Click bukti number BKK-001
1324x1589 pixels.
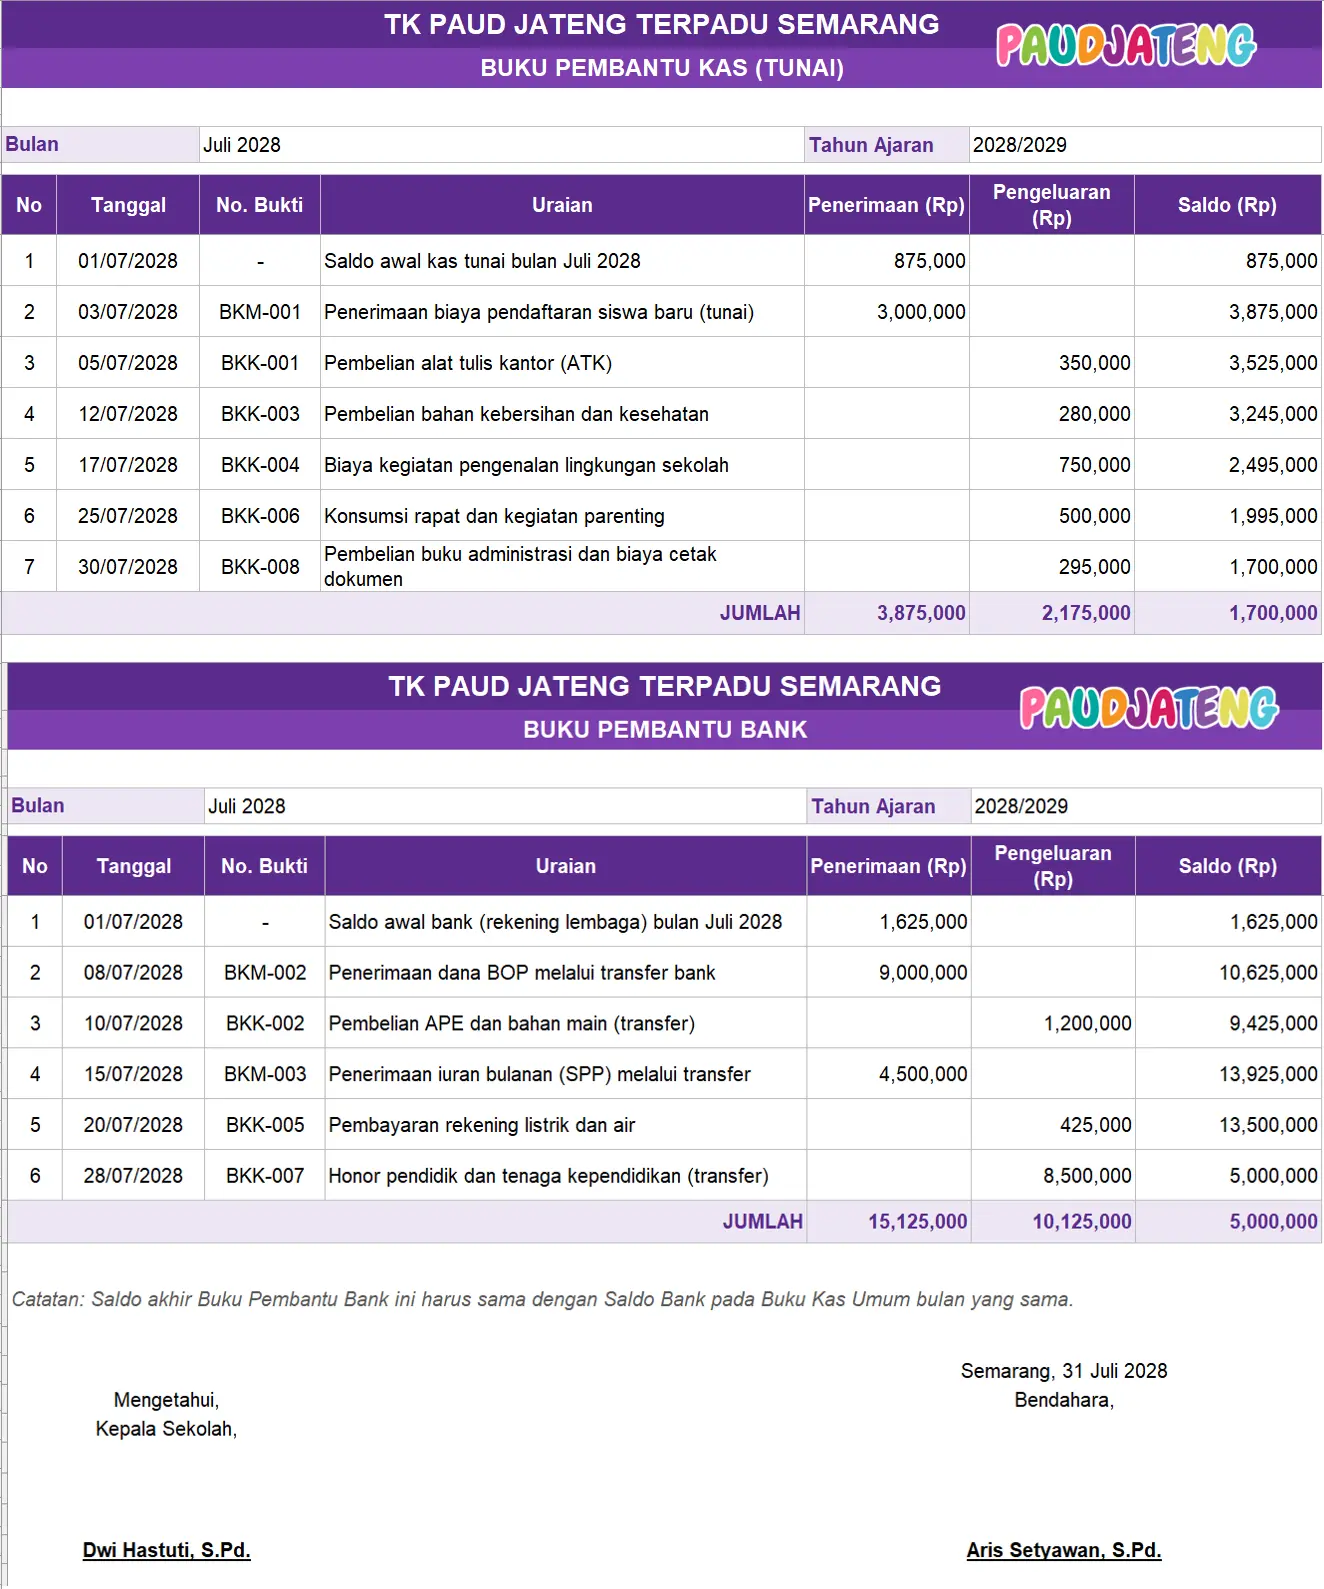(260, 363)
